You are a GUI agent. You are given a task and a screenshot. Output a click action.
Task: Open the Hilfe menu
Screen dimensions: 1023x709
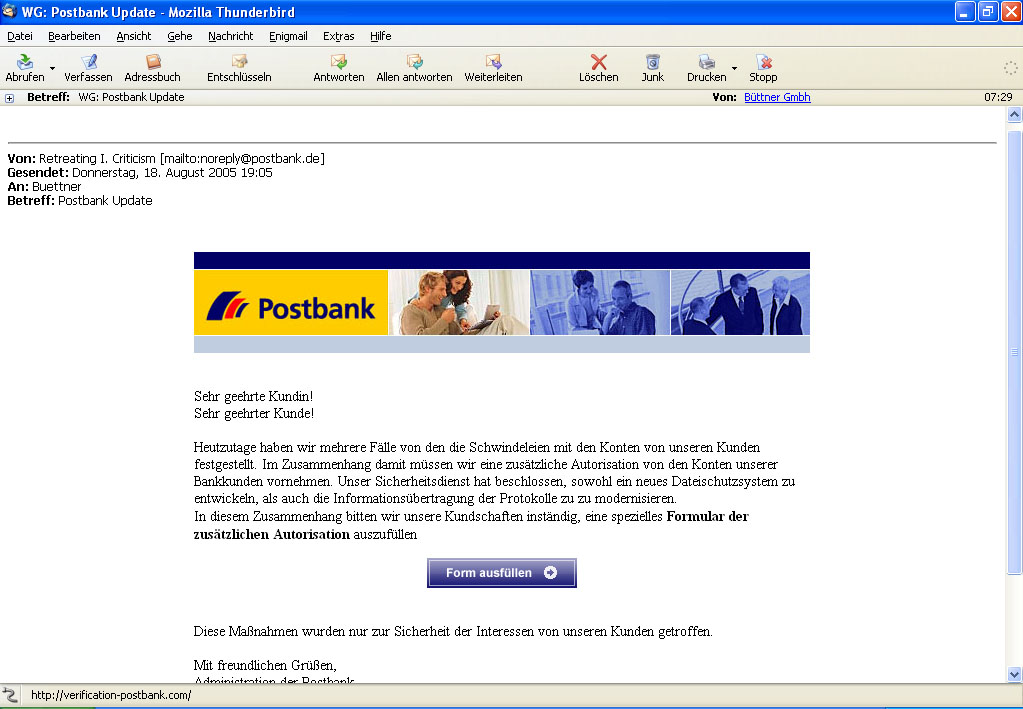click(x=380, y=37)
